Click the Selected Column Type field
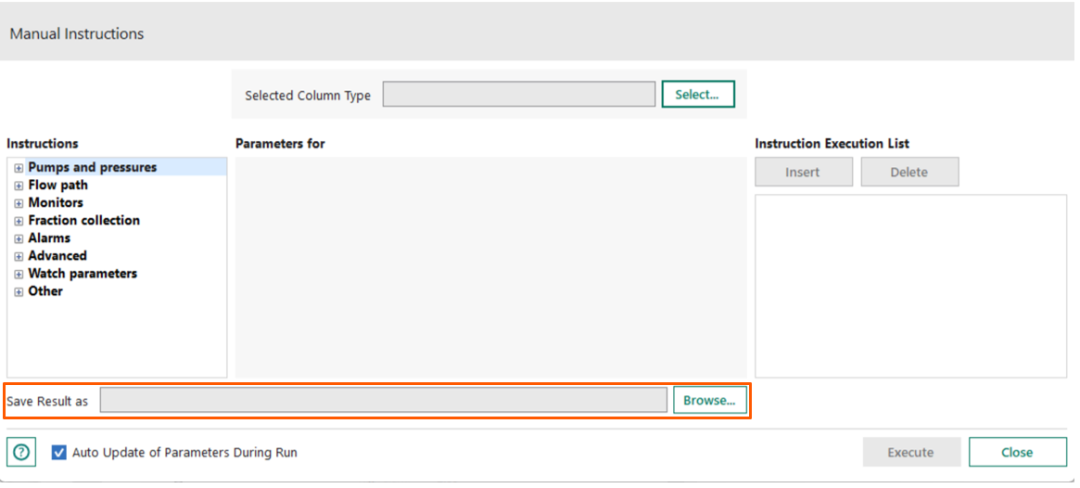 518,95
